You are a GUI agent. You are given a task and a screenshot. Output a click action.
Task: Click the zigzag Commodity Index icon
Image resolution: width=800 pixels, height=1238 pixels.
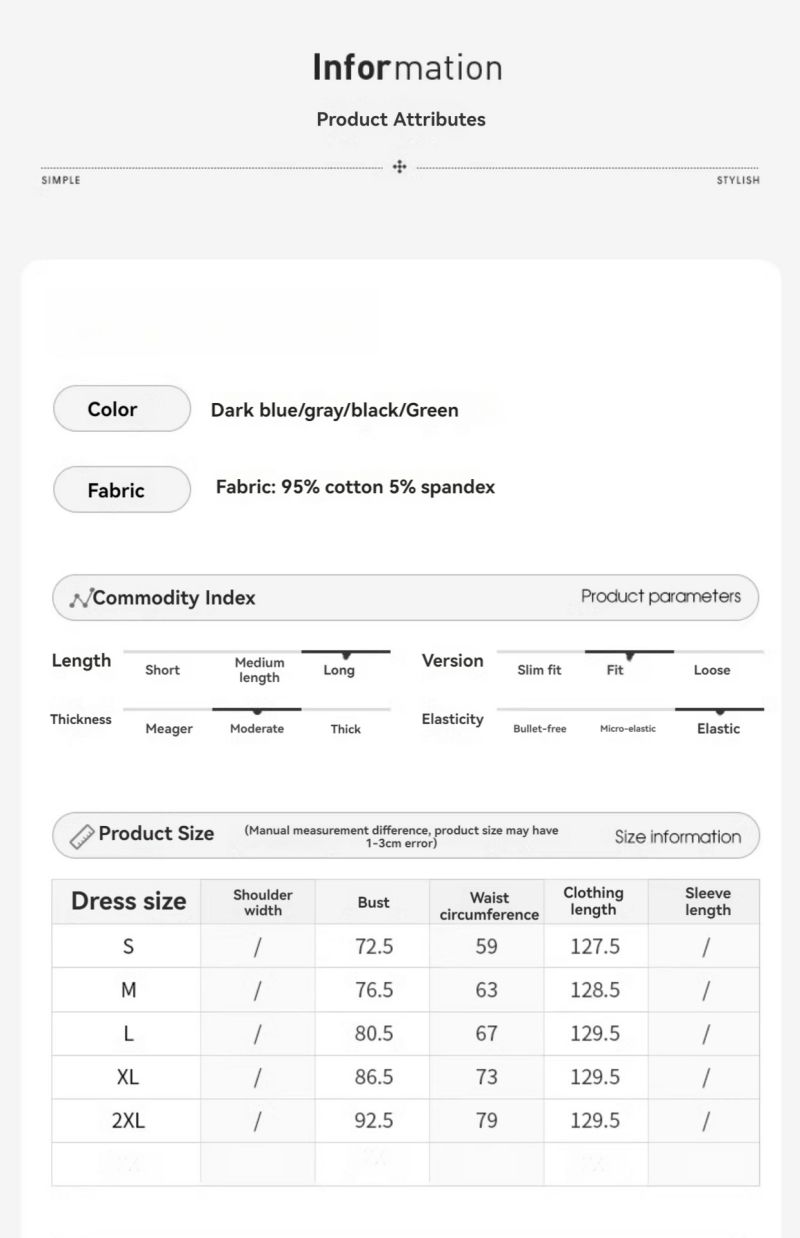(x=80, y=599)
